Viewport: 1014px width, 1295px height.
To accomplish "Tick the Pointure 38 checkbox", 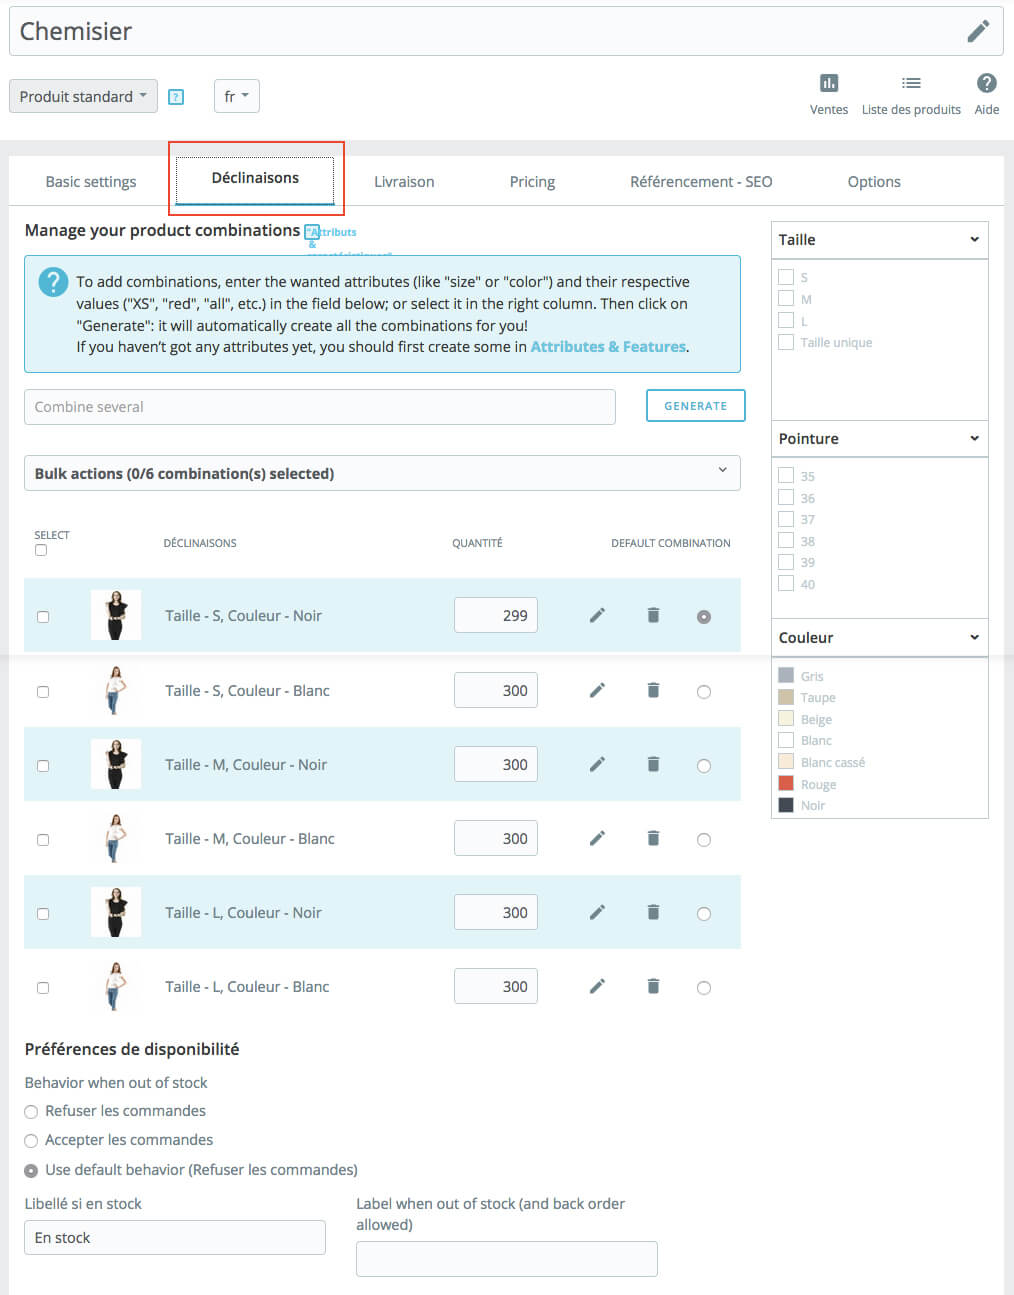I will tap(786, 541).
